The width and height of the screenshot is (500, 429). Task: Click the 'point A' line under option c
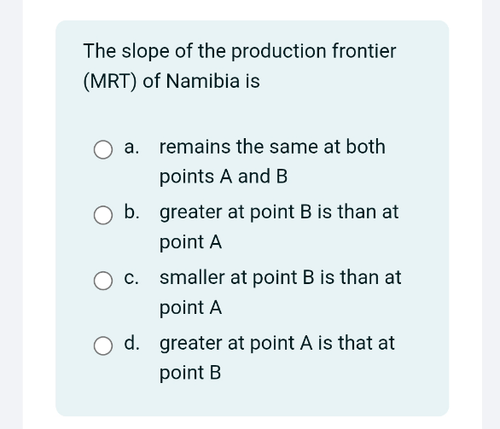point(191,308)
